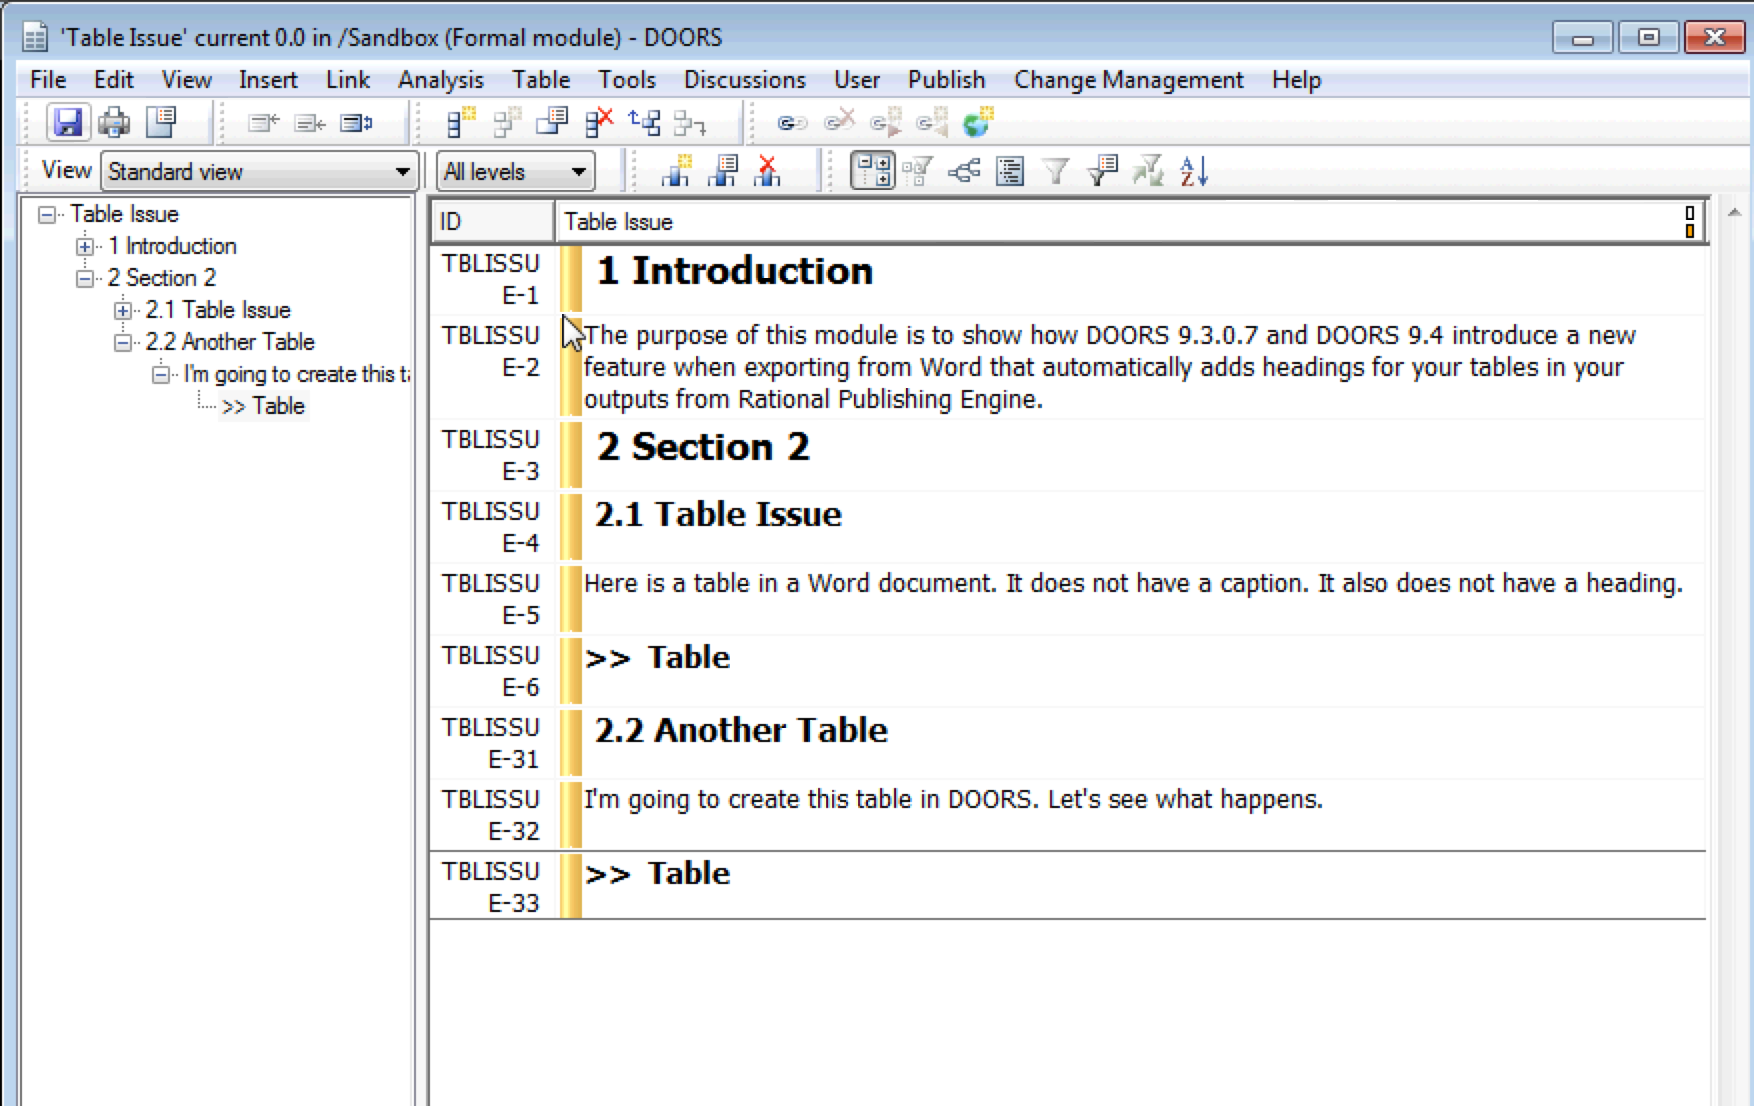This screenshot has height=1106, width=1754.
Task: Open the Analysis menu
Action: 440,80
